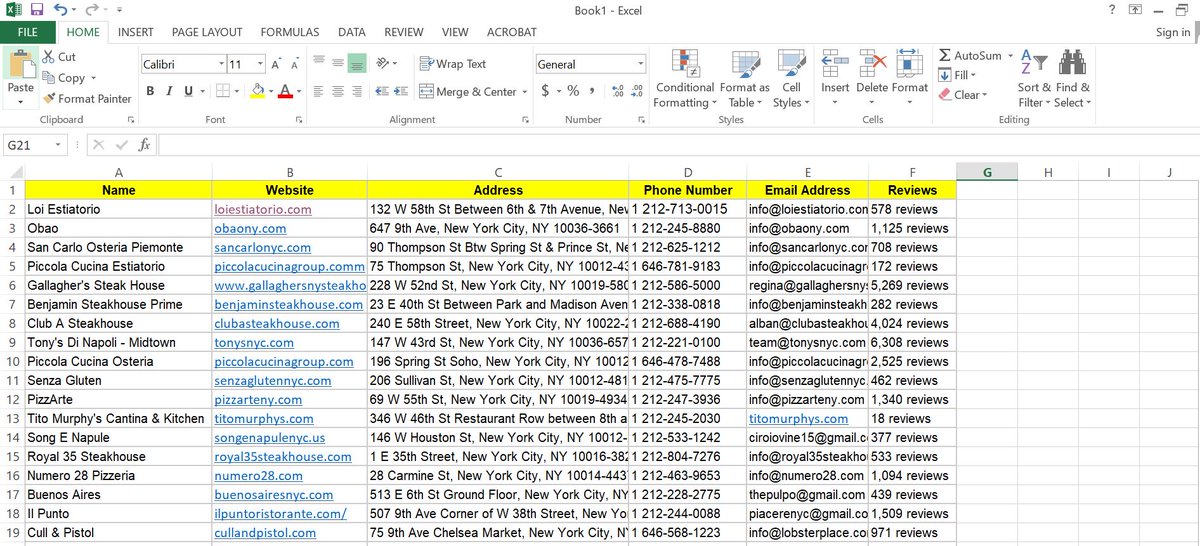Toggle Wrap Text
The height and width of the screenshot is (546, 1200).
pyautogui.click(x=453, y=64)
